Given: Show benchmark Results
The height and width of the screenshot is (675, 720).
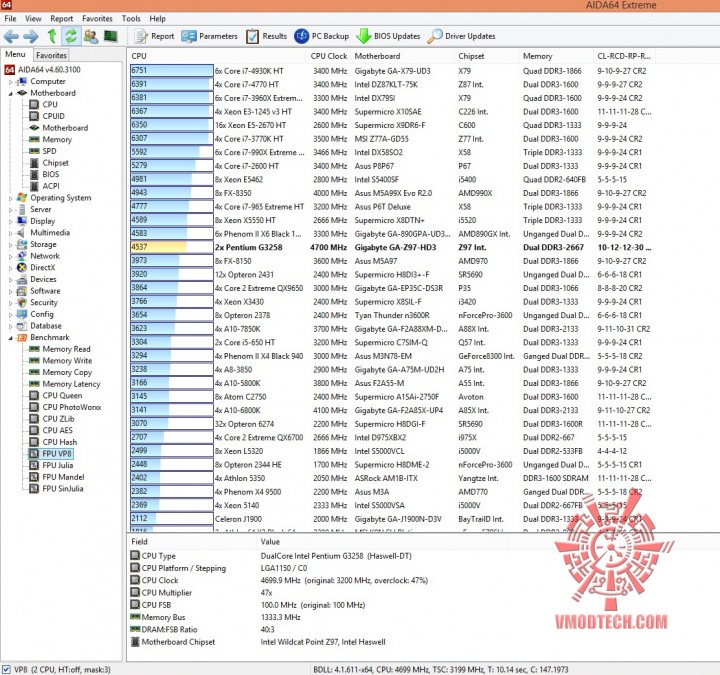Looking at the screenshot, I should pyautogui.click(x=266, y=36).
